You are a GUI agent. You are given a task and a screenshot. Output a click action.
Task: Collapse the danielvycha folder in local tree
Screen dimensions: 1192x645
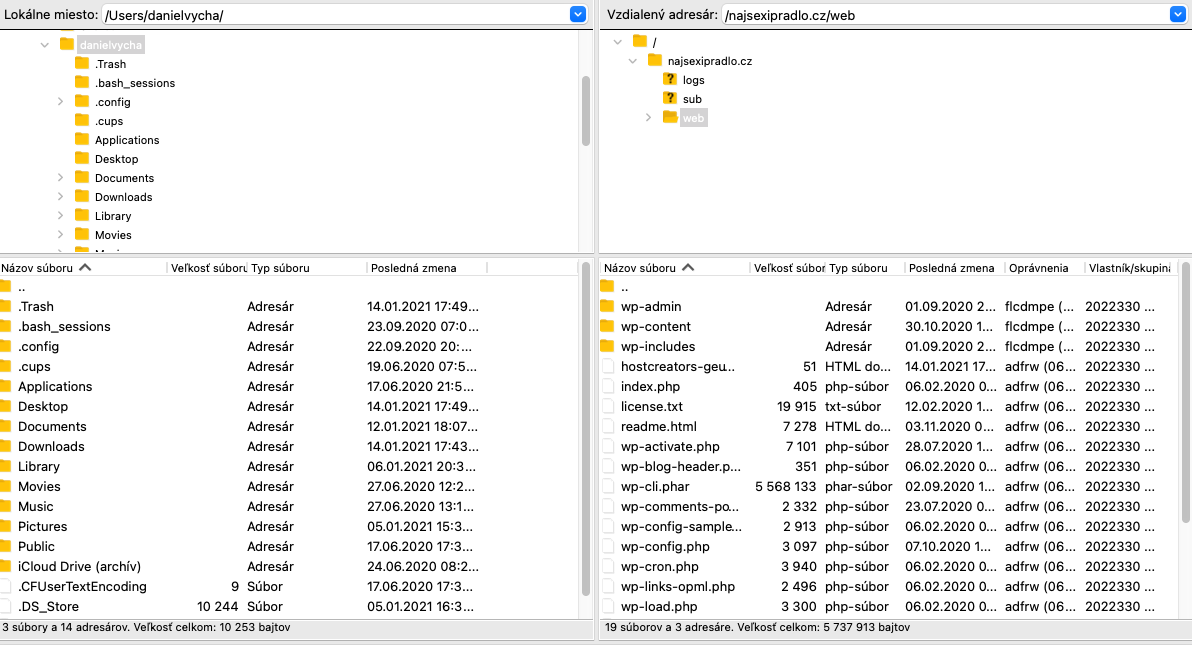tap(45, 45)
